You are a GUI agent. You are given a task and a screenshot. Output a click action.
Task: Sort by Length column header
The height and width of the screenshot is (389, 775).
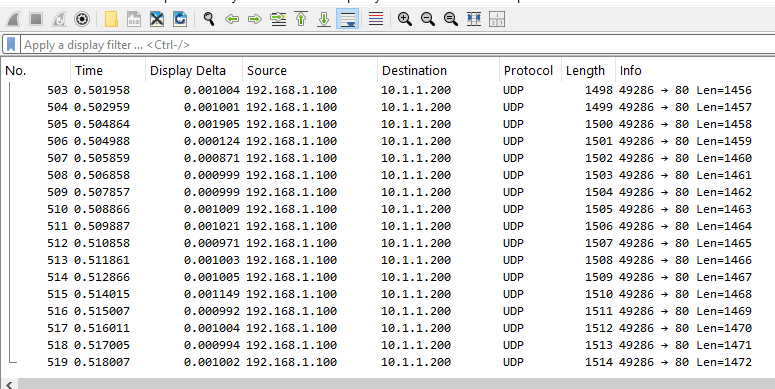pyautogui.click(x=588, y=71)
